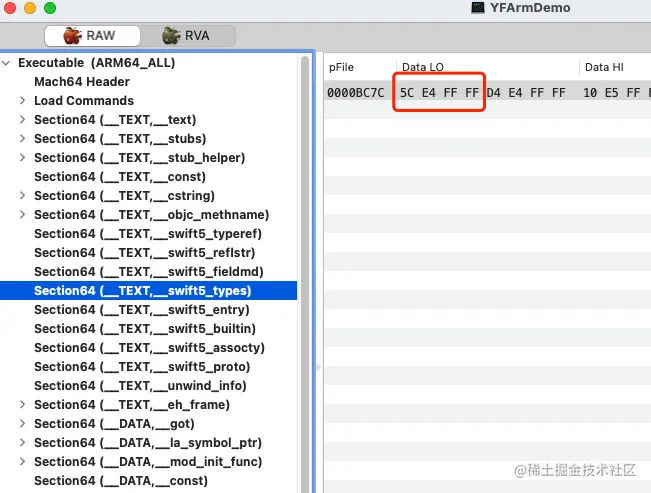Select Section64 (__TEXT,__swift5_types) row
Image resolution: width=651 pixels, height=493 pixels.
pyautogui.click(x=149, y=291)
